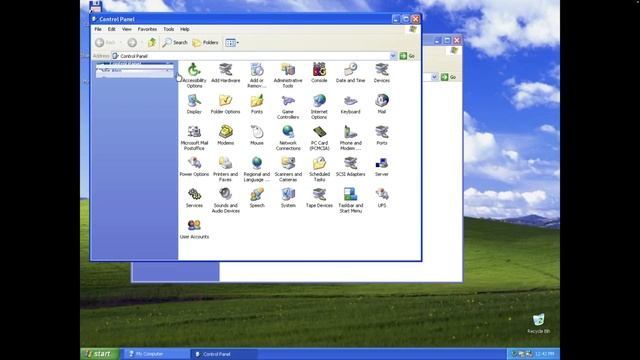Open Regional and Language options
Viewport: 640px width, 360px height.
tap(257, 169)
